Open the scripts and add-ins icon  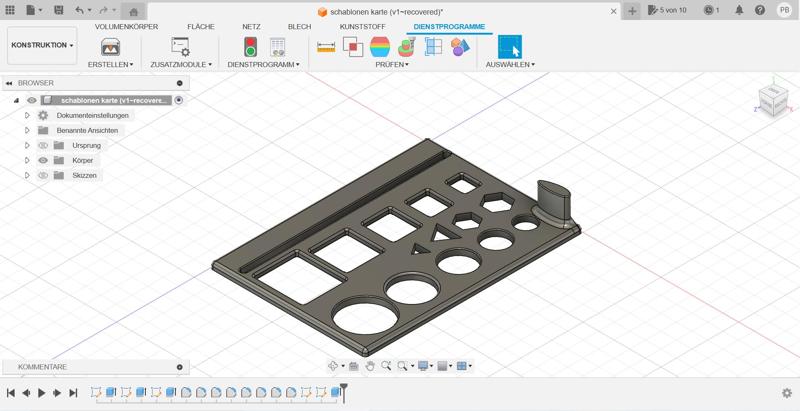pyautogui.click(x=180, y=47)
